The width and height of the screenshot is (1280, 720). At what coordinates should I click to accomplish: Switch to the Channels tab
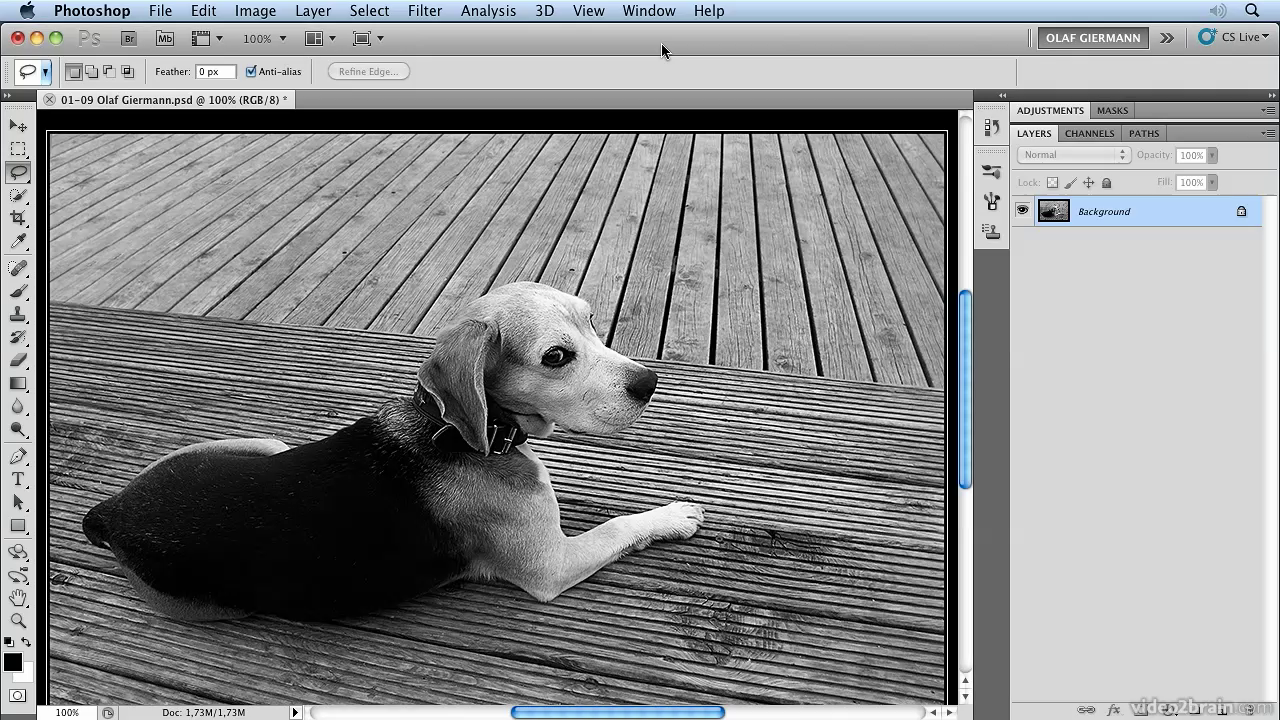coord(1089,133)
